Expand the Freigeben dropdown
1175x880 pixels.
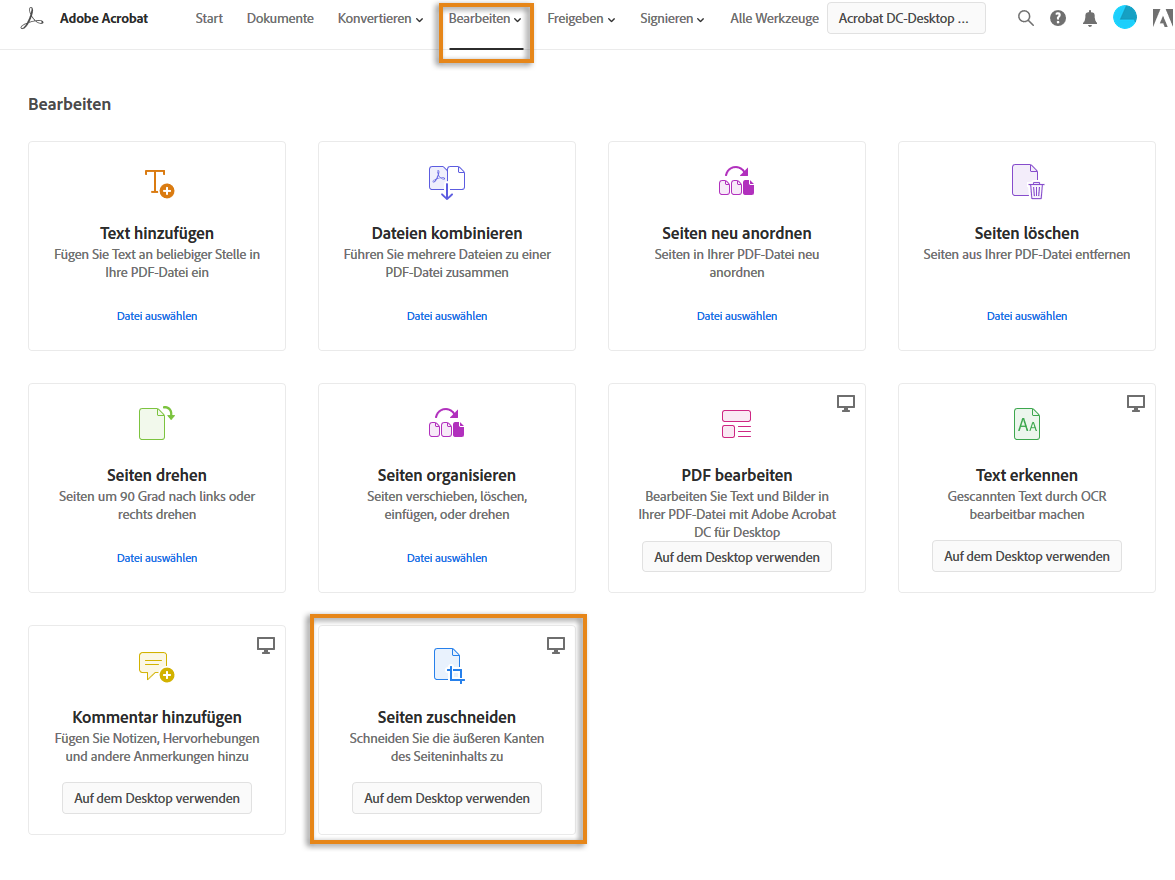(580, 18)
